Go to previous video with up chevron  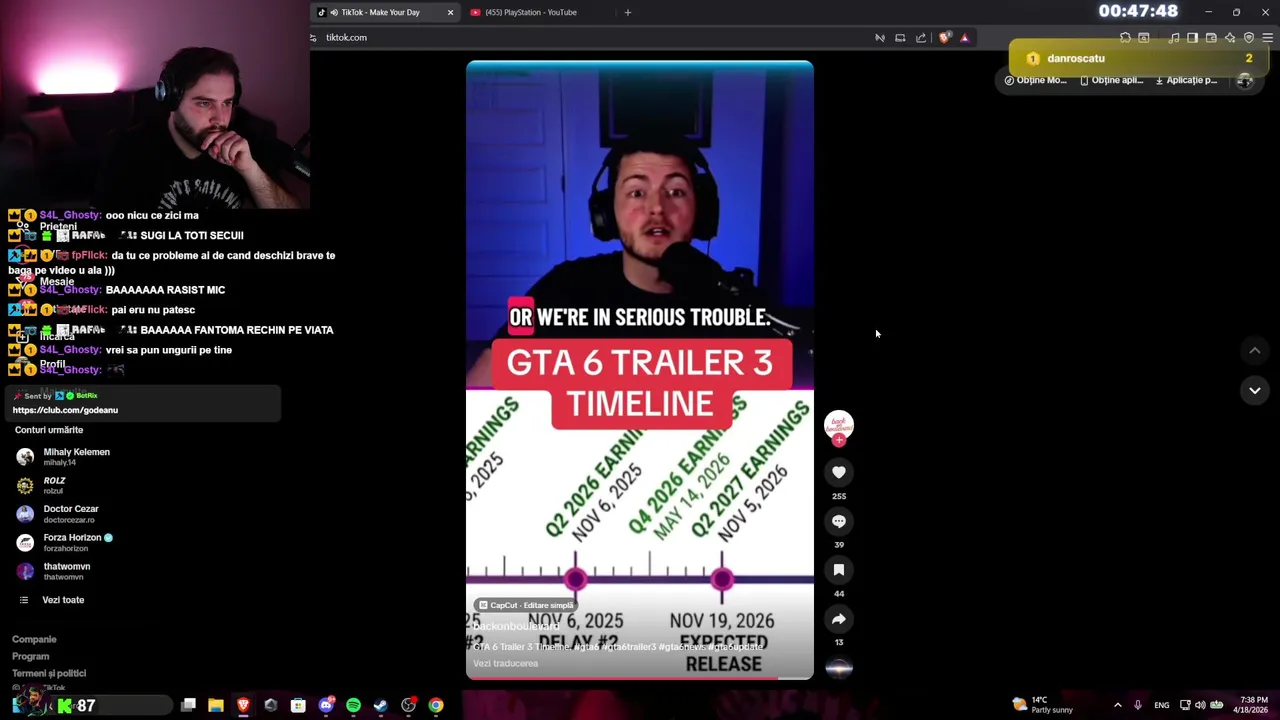(1254, 350)
